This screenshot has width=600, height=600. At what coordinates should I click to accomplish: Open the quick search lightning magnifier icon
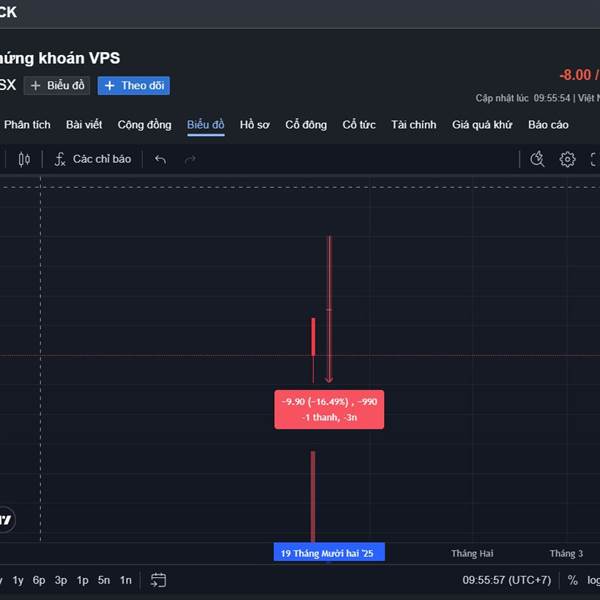(x=537, y=159)
